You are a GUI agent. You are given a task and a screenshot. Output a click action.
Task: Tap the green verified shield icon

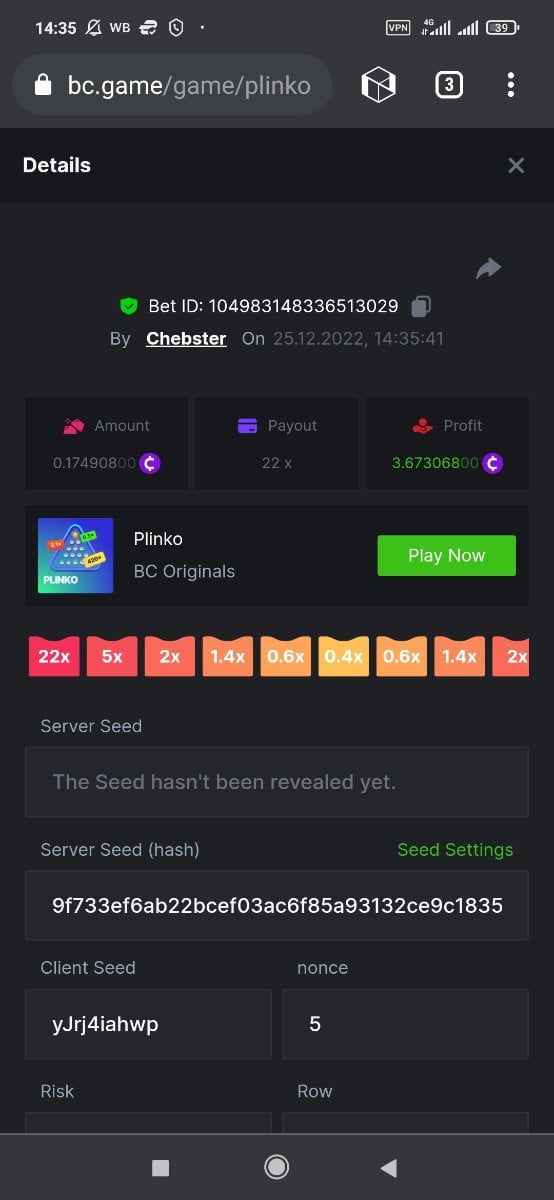(128, 306)
